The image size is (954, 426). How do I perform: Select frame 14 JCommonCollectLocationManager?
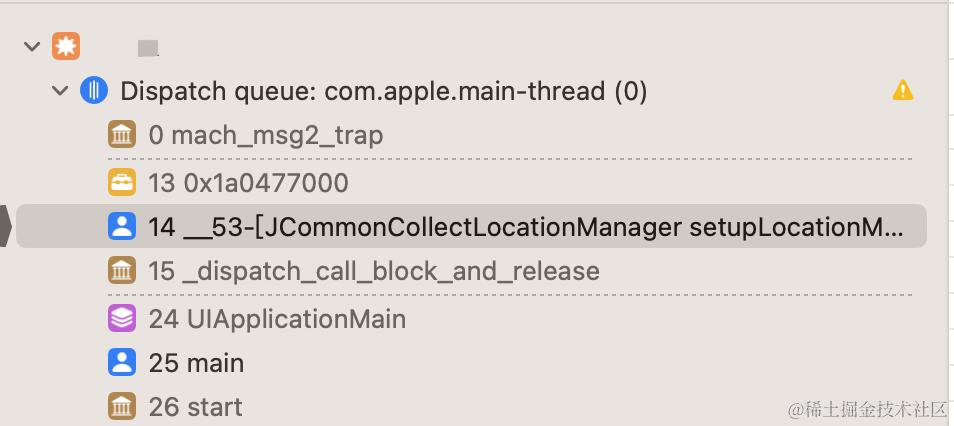(x=472, y=226)
